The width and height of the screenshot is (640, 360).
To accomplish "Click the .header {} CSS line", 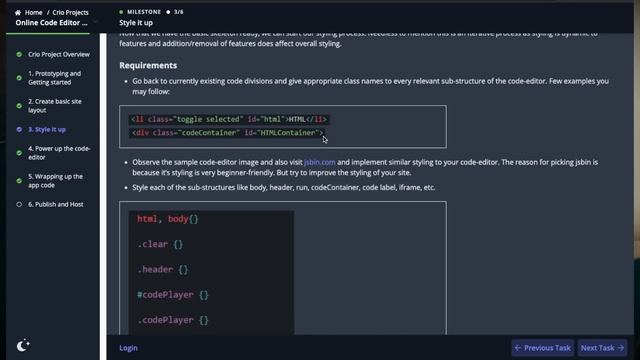I will point(163,270).
